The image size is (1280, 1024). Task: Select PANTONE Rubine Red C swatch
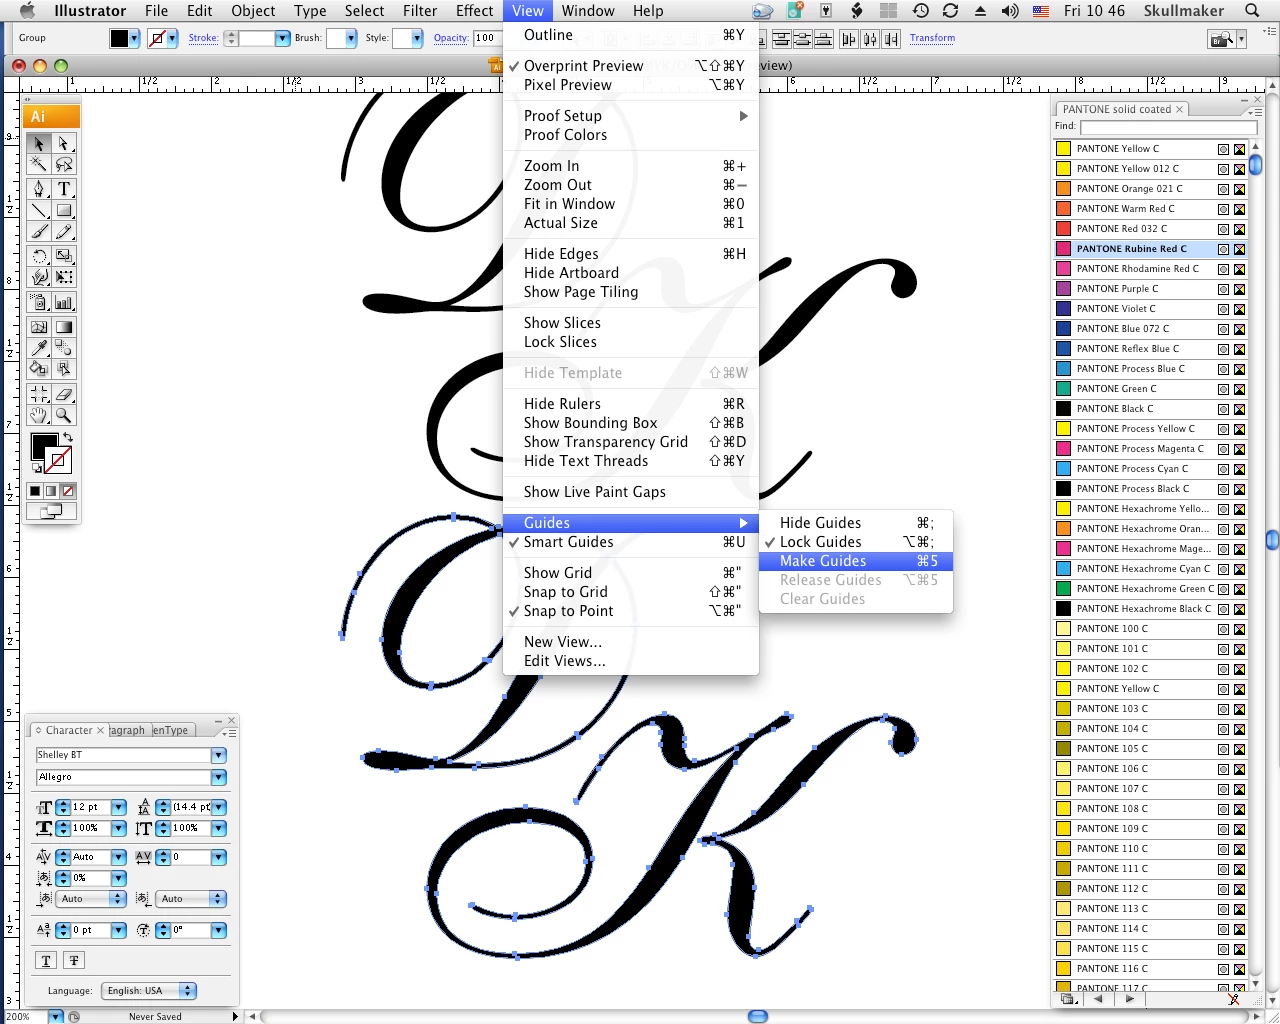tap(1150, 249)
